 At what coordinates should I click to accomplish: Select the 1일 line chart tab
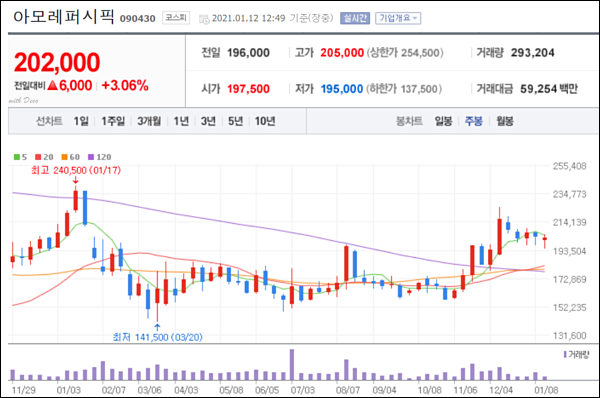(x=81, y=121)
